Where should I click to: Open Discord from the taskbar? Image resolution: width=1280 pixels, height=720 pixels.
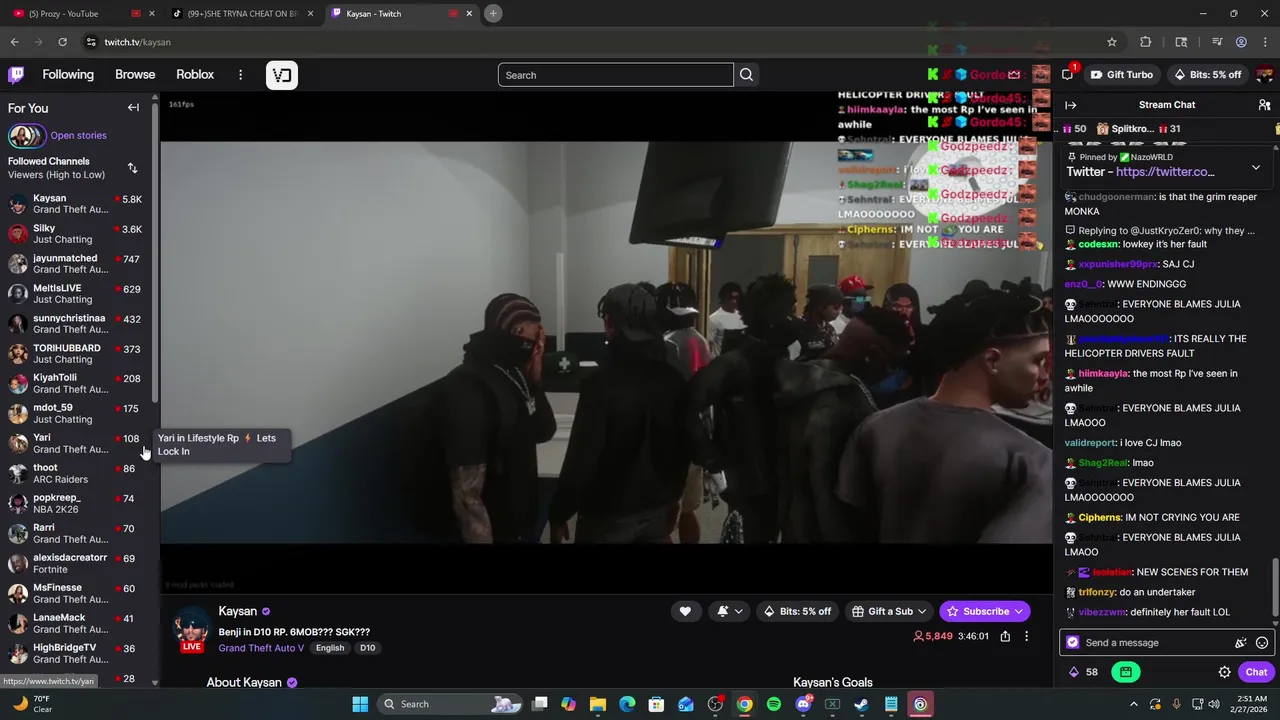tap(803, 704)
